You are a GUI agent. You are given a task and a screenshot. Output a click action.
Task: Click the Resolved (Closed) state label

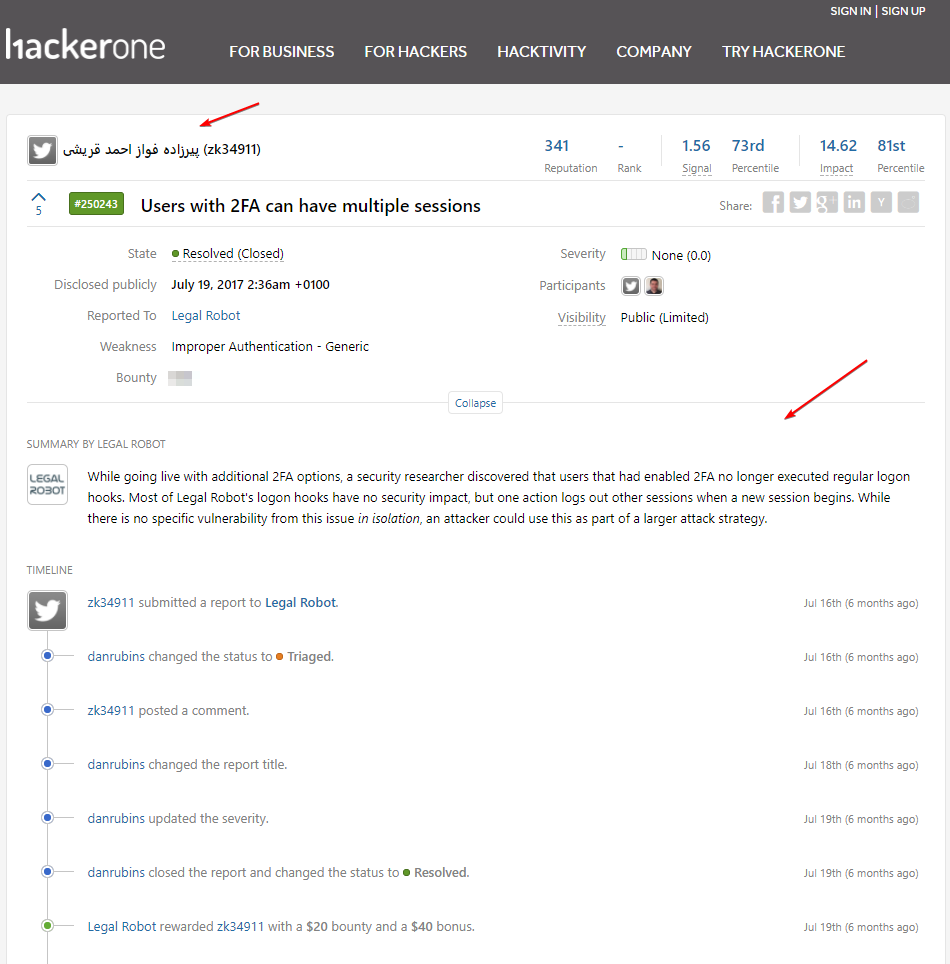pyautogui.click(x=228, y=253)
